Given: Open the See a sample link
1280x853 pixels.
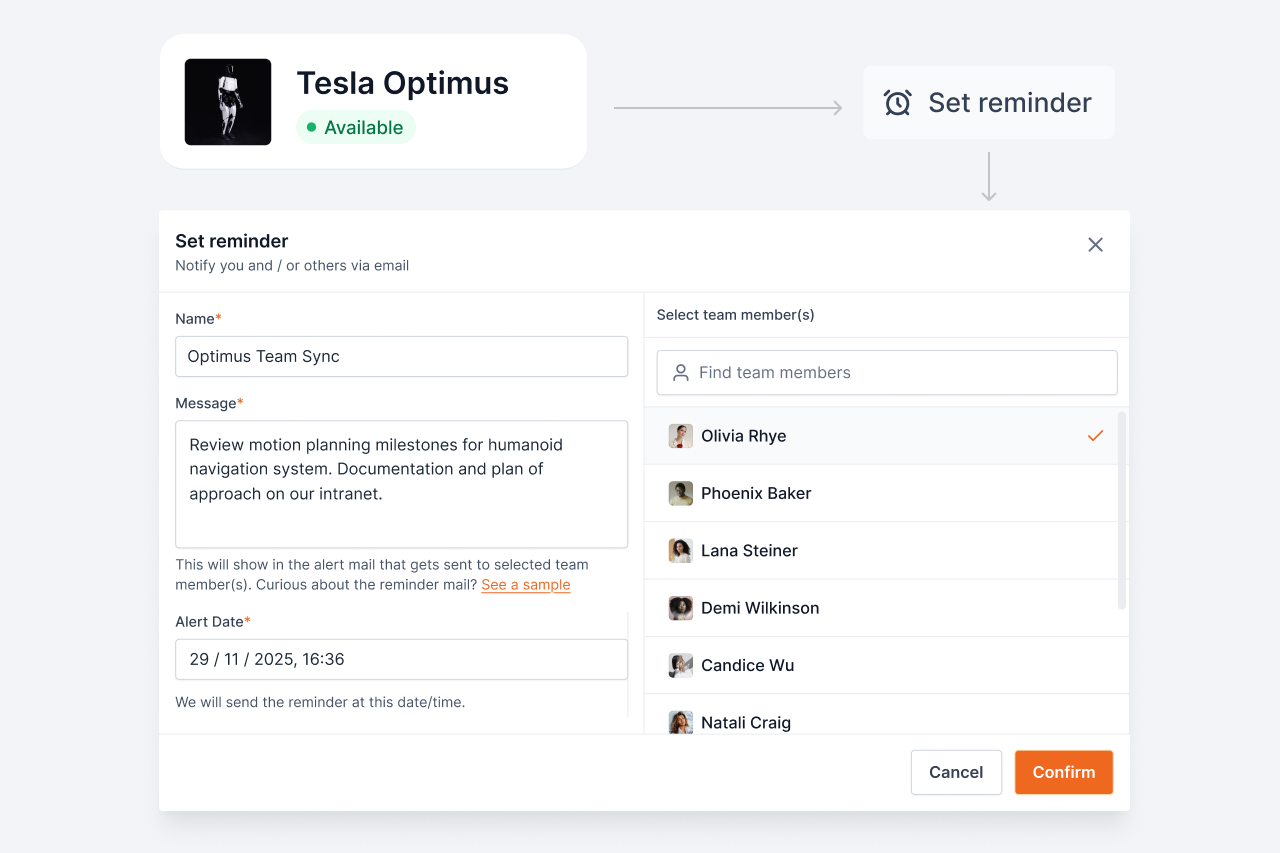Looking at the screenshot, I should pyautogui.click(x=525, y=585).
